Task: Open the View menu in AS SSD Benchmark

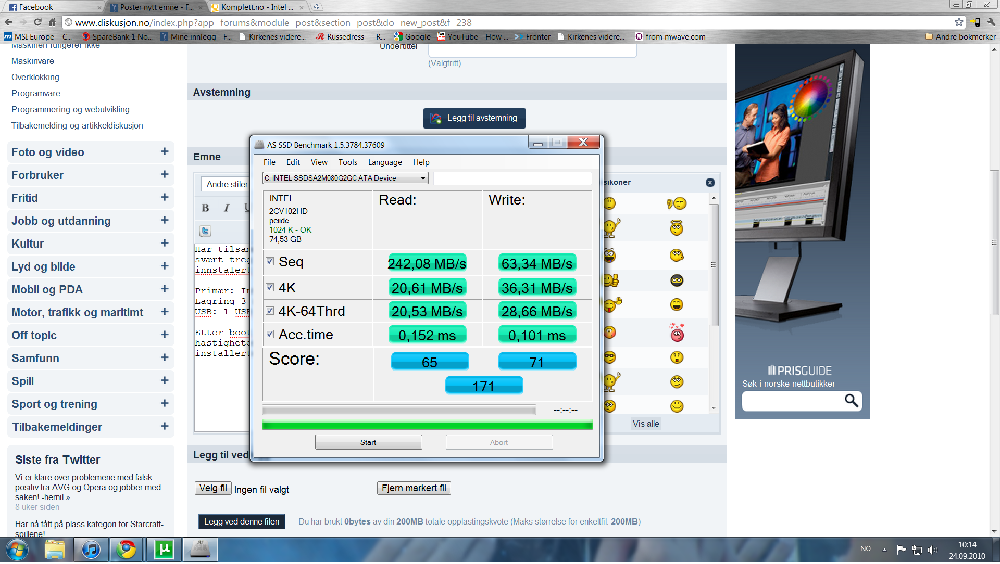Action: pos(319,162)
